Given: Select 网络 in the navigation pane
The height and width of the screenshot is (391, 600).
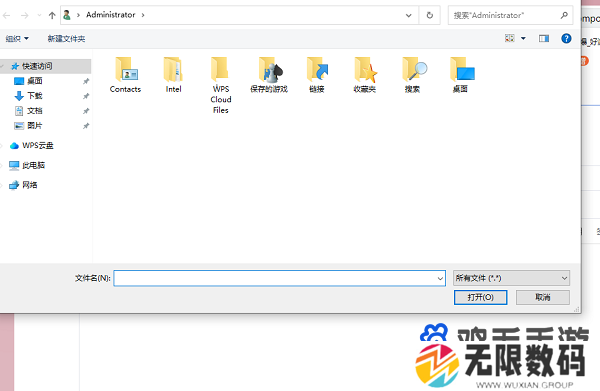Looking at the screenshot, I should click(29, 185).
